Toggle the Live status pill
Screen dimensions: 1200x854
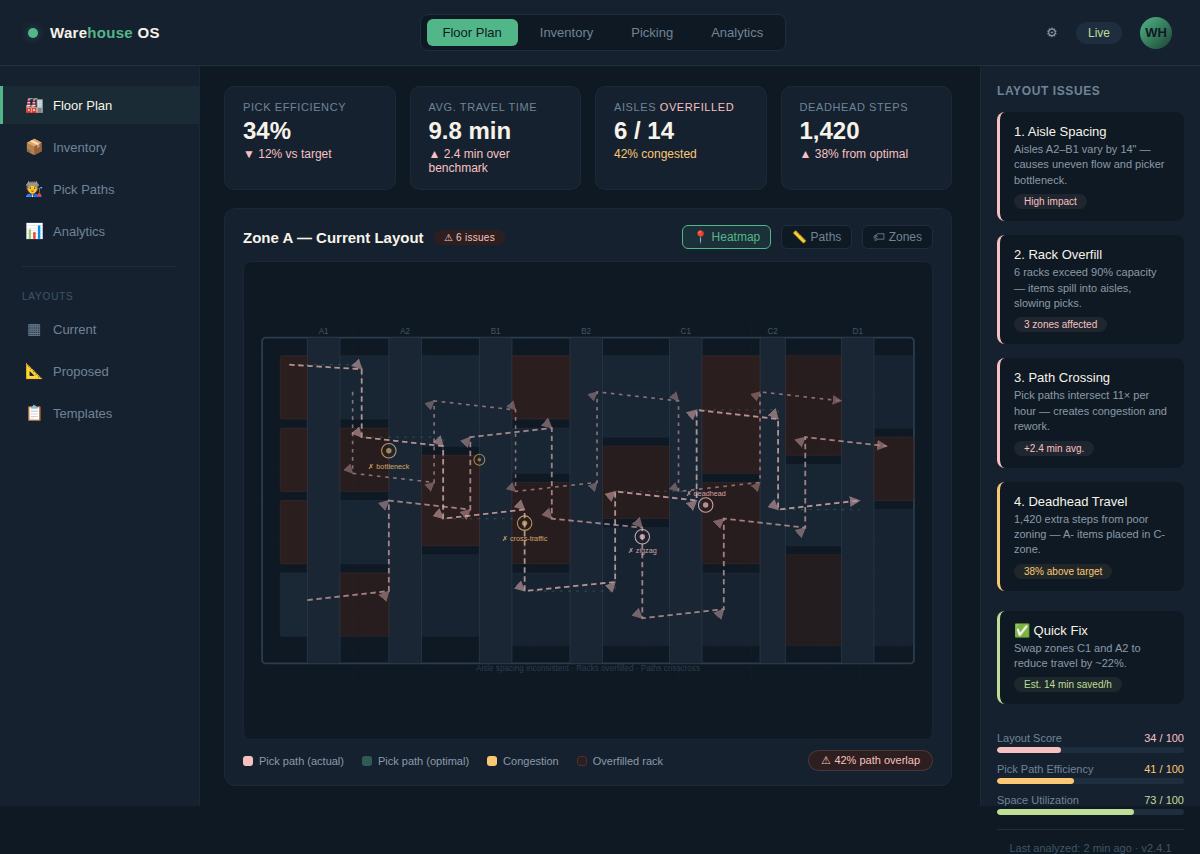(1099, 33)
